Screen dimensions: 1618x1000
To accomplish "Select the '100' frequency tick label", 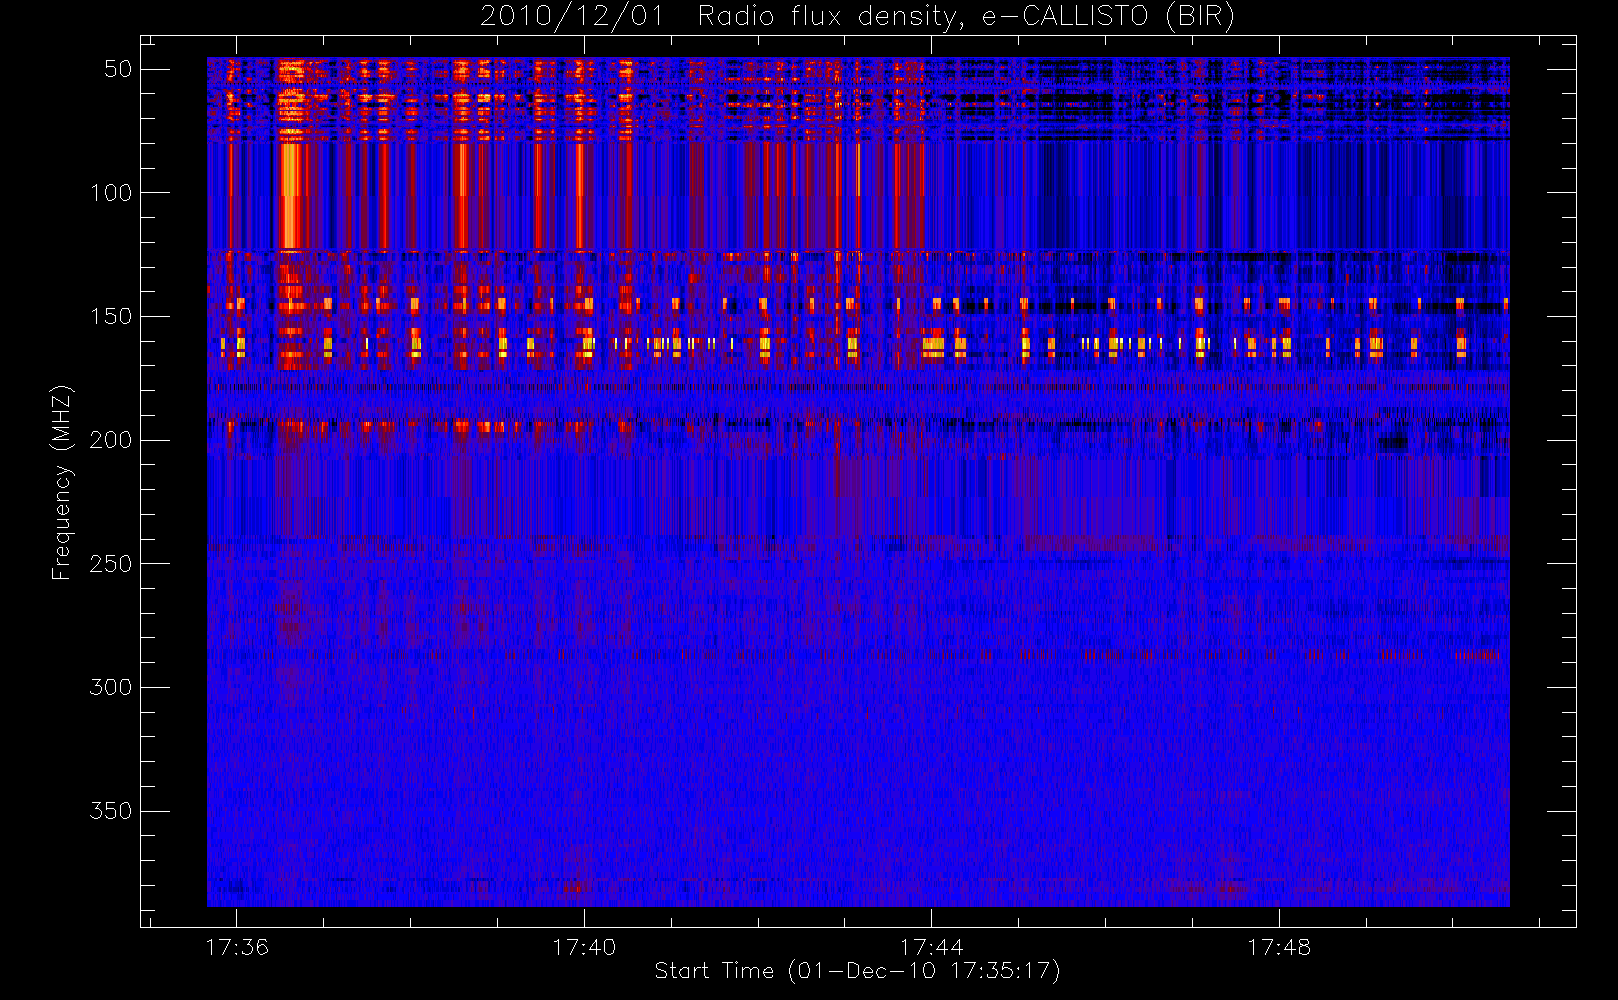I will pos(111,193).
